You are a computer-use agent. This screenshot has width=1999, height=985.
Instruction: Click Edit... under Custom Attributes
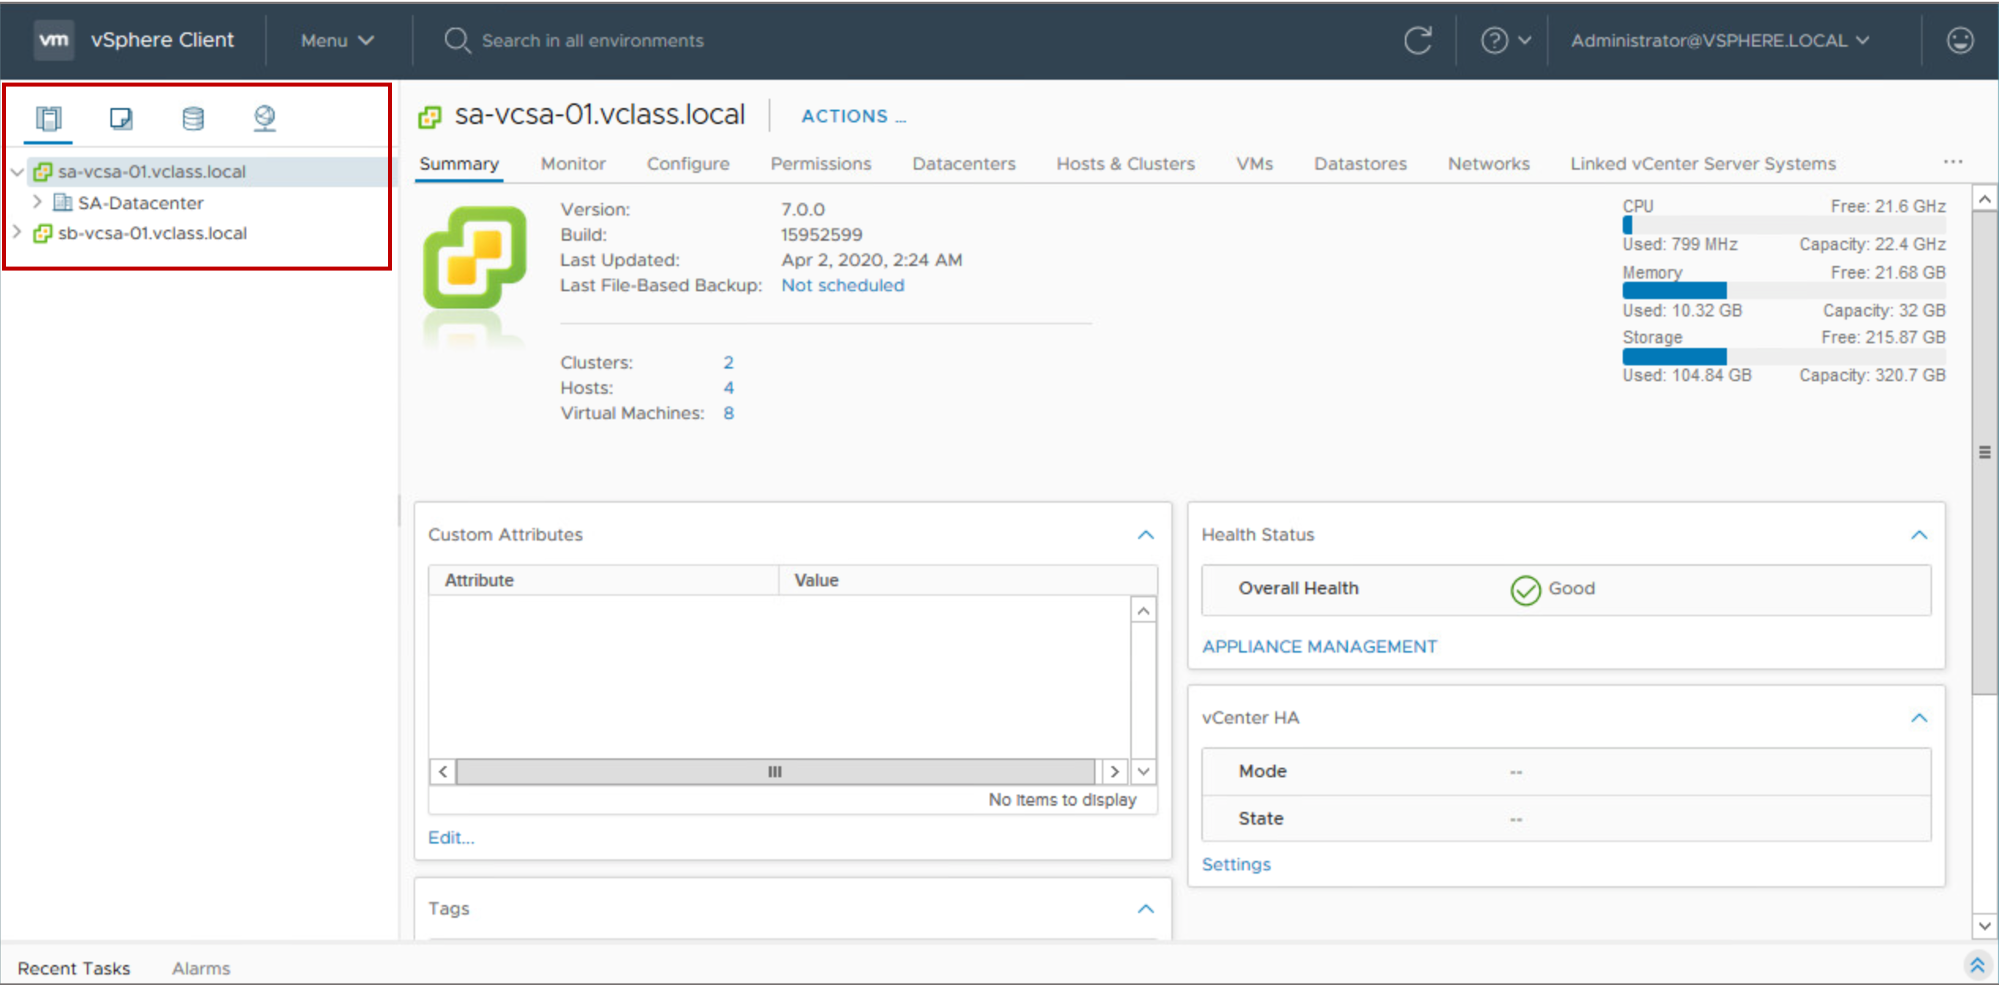(451, 838)
